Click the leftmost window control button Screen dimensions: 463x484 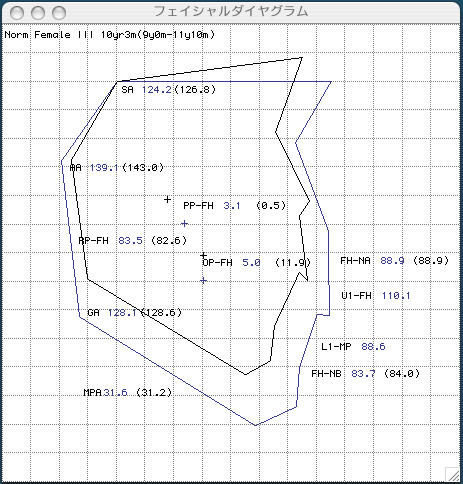17,13
